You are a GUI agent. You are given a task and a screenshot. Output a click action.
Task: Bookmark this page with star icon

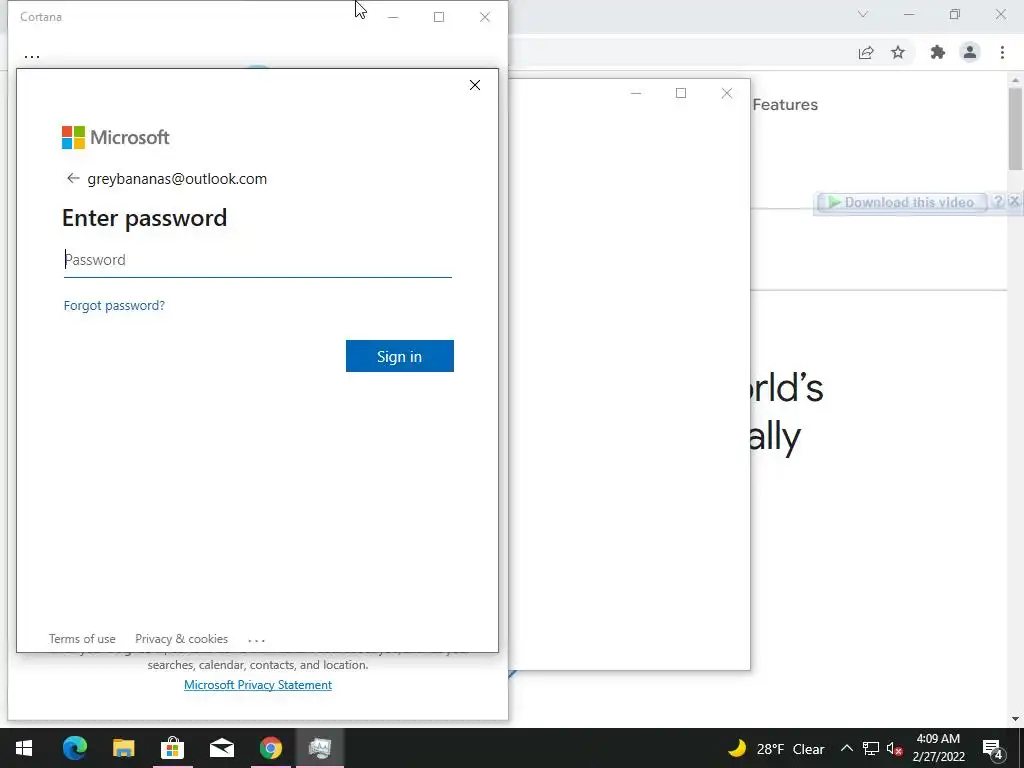pos(898,52)
